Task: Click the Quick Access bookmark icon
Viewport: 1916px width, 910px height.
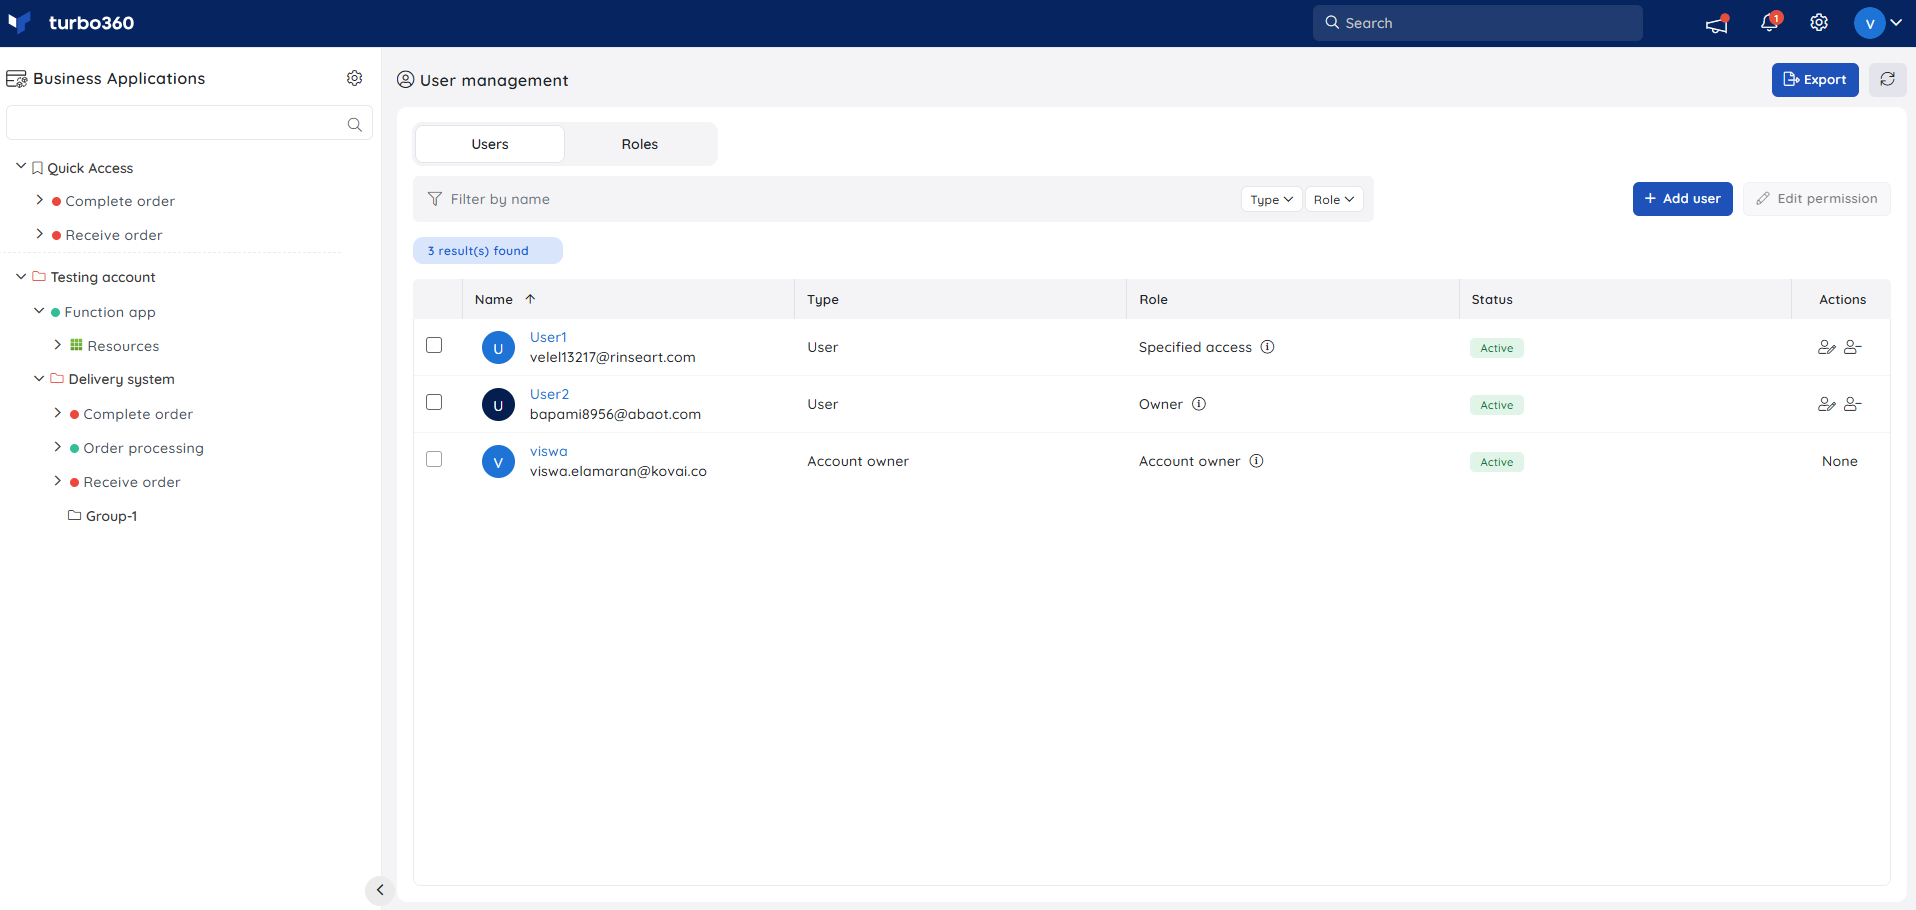Action: [x=37, y=168]
